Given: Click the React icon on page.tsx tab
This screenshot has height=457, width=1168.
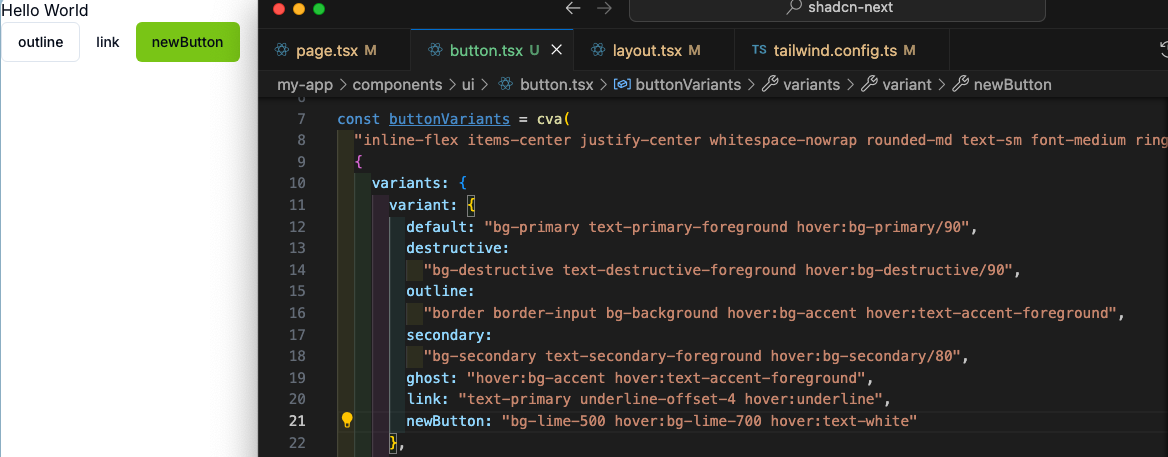Looking at the screenshot, I should [282, 51].
